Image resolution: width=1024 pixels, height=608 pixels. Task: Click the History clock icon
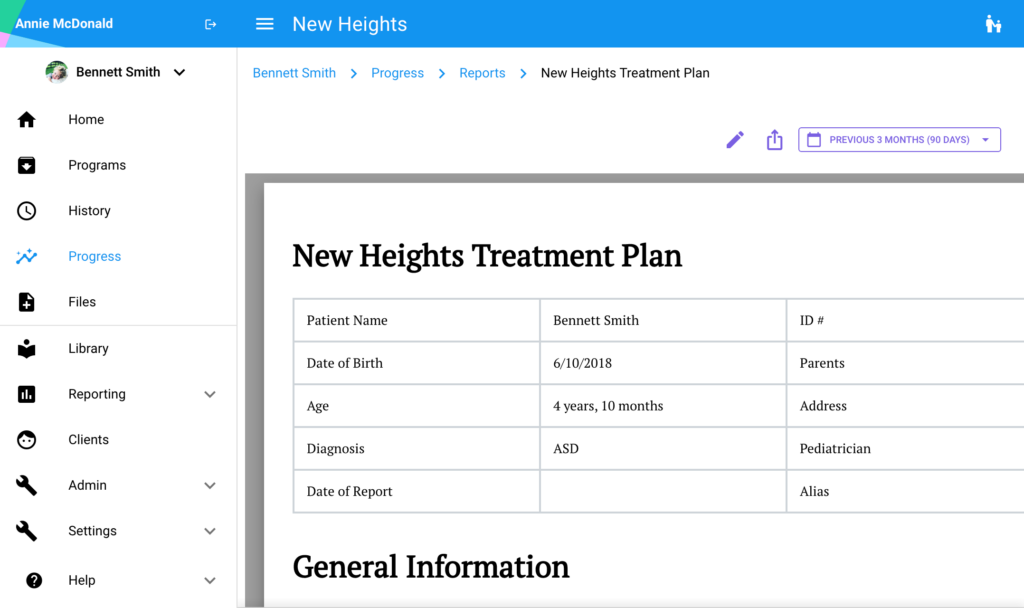27,211
